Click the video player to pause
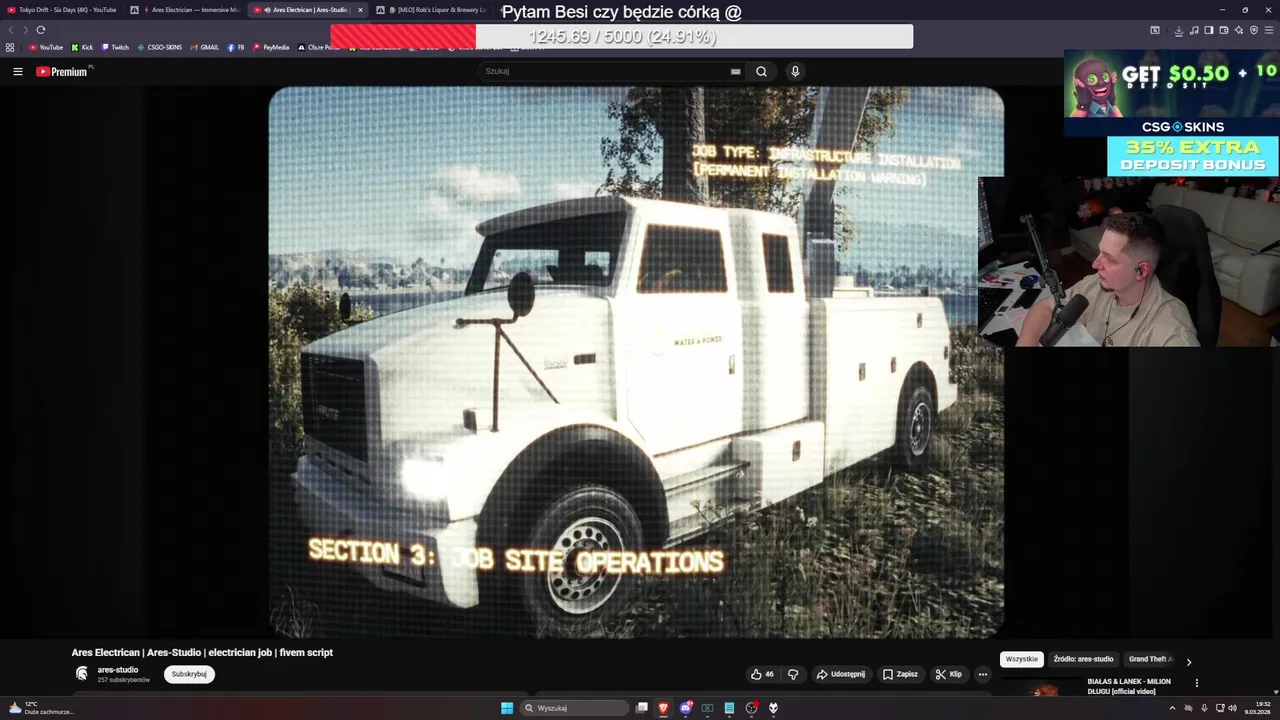Screen dimensions: 1280x720 coord(636,362)
